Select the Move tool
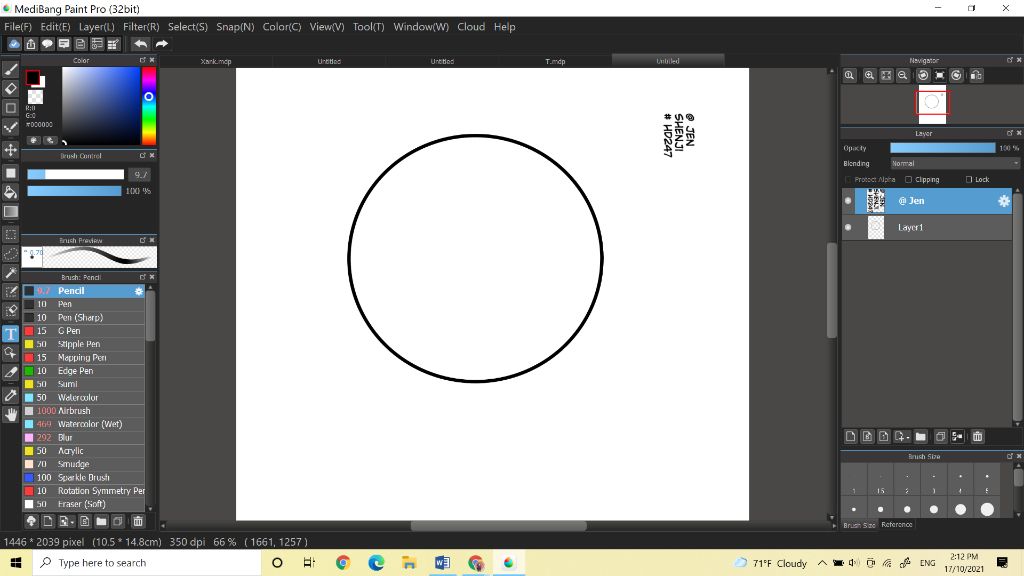The image size is (1024, 576). pos(10,150)
